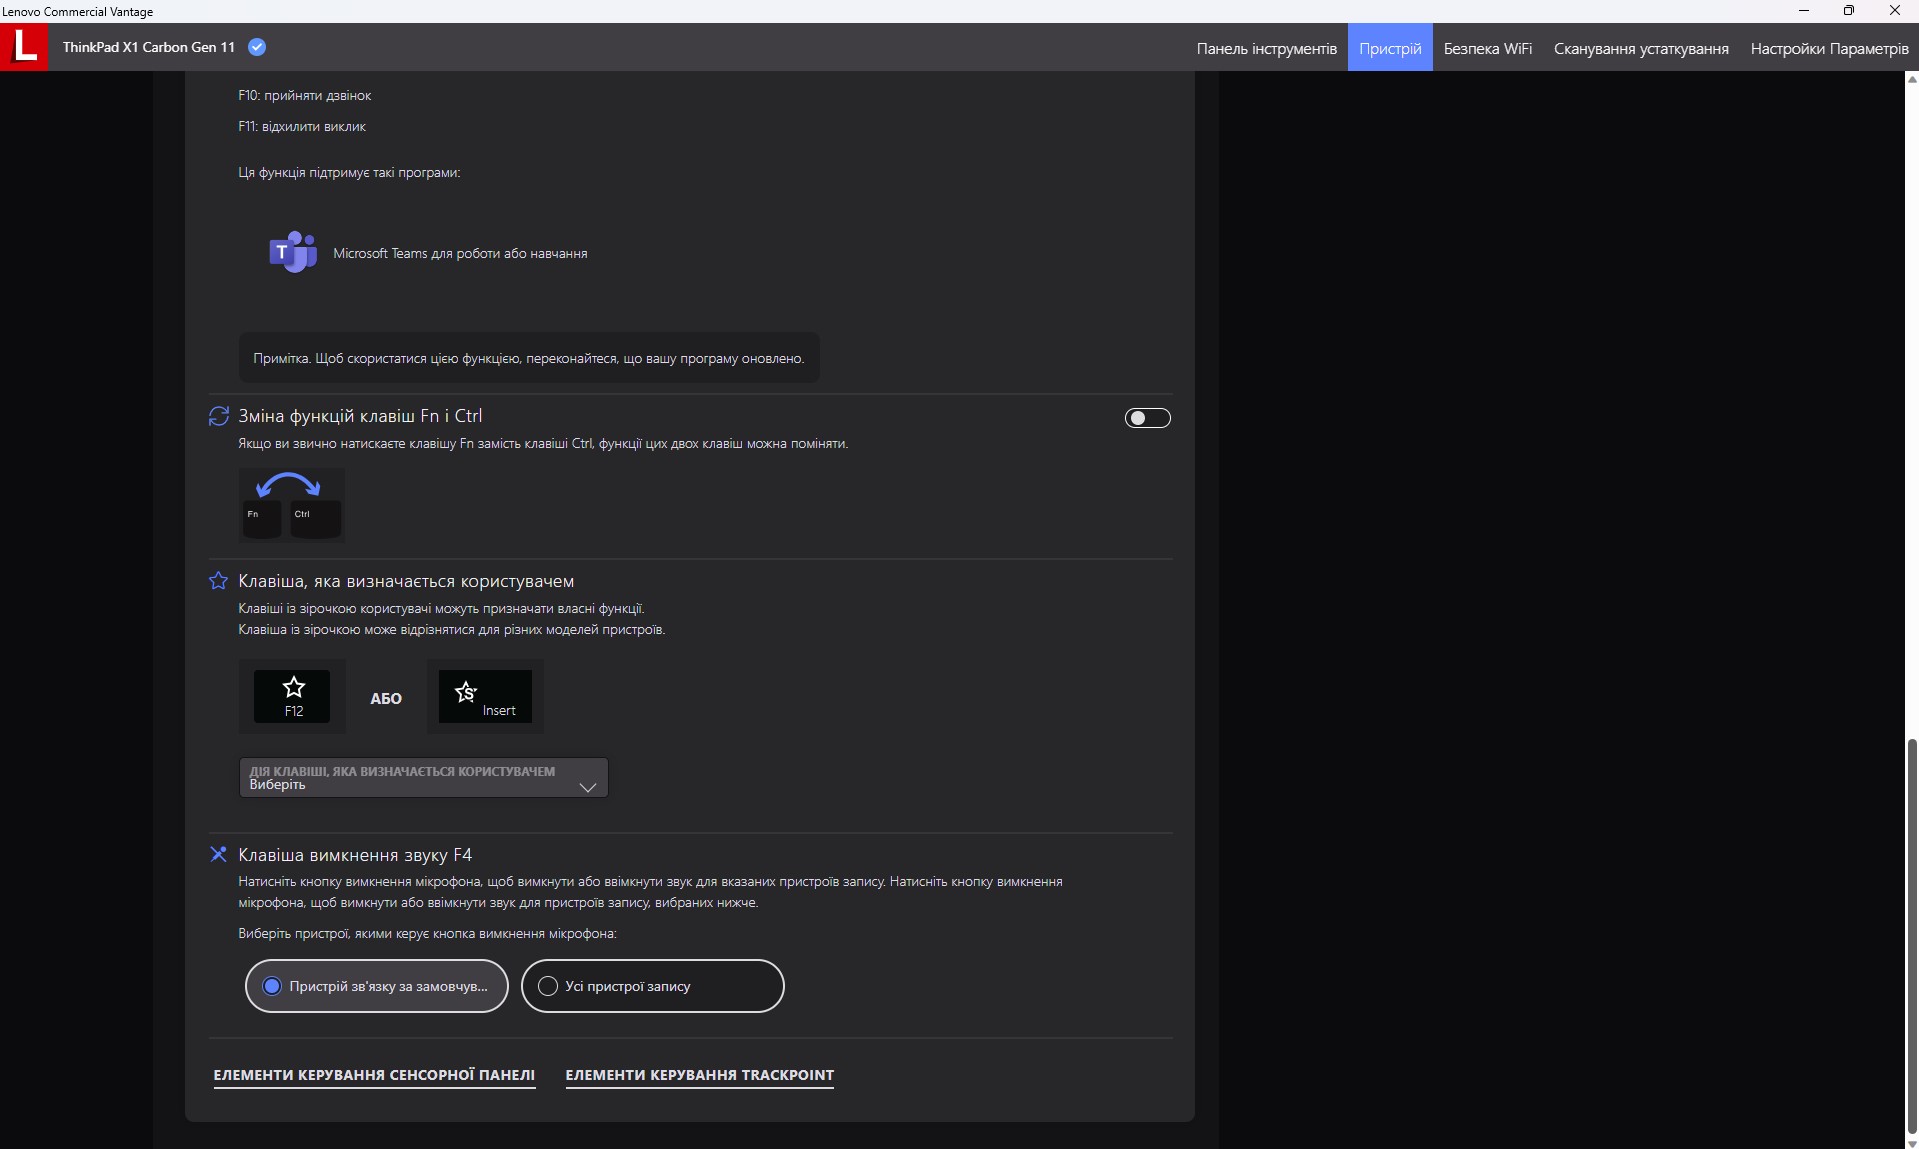Open the 'Панель інструментів' tab
Screen dimensions: 1919x1149
click(1266, 48)
